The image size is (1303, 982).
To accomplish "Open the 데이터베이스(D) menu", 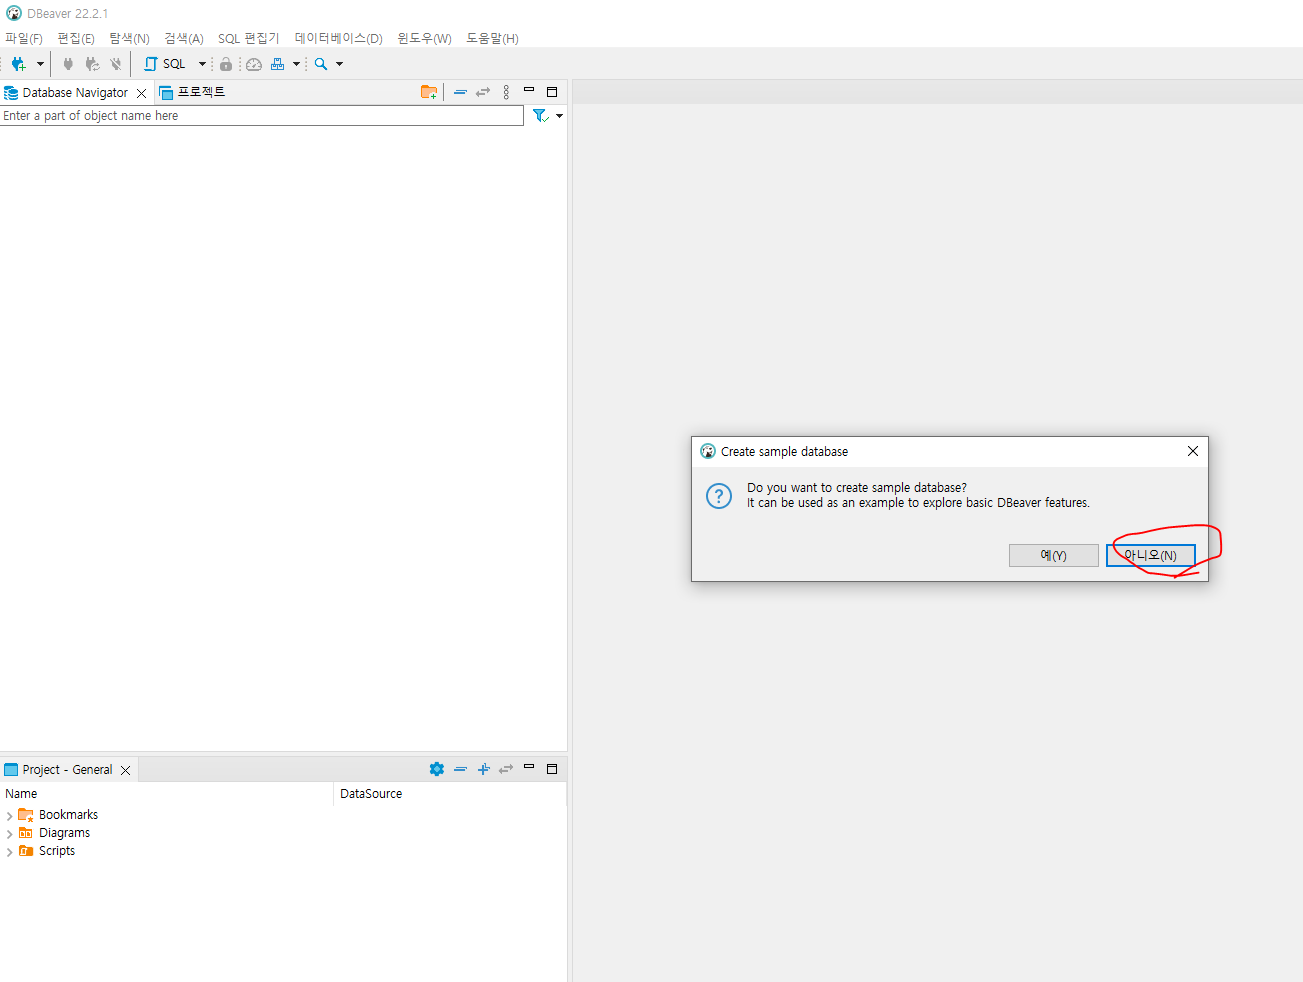I will [338, 38].
